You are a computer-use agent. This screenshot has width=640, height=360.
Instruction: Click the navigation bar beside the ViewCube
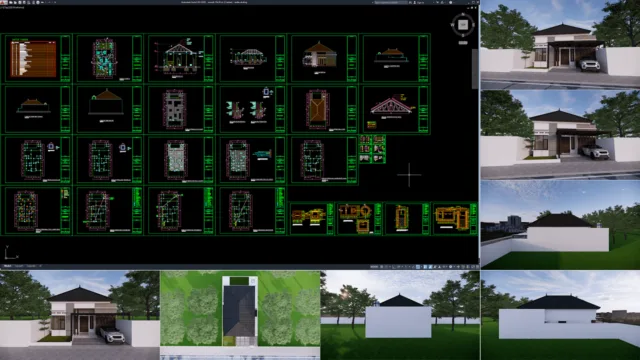coord(475,69)
